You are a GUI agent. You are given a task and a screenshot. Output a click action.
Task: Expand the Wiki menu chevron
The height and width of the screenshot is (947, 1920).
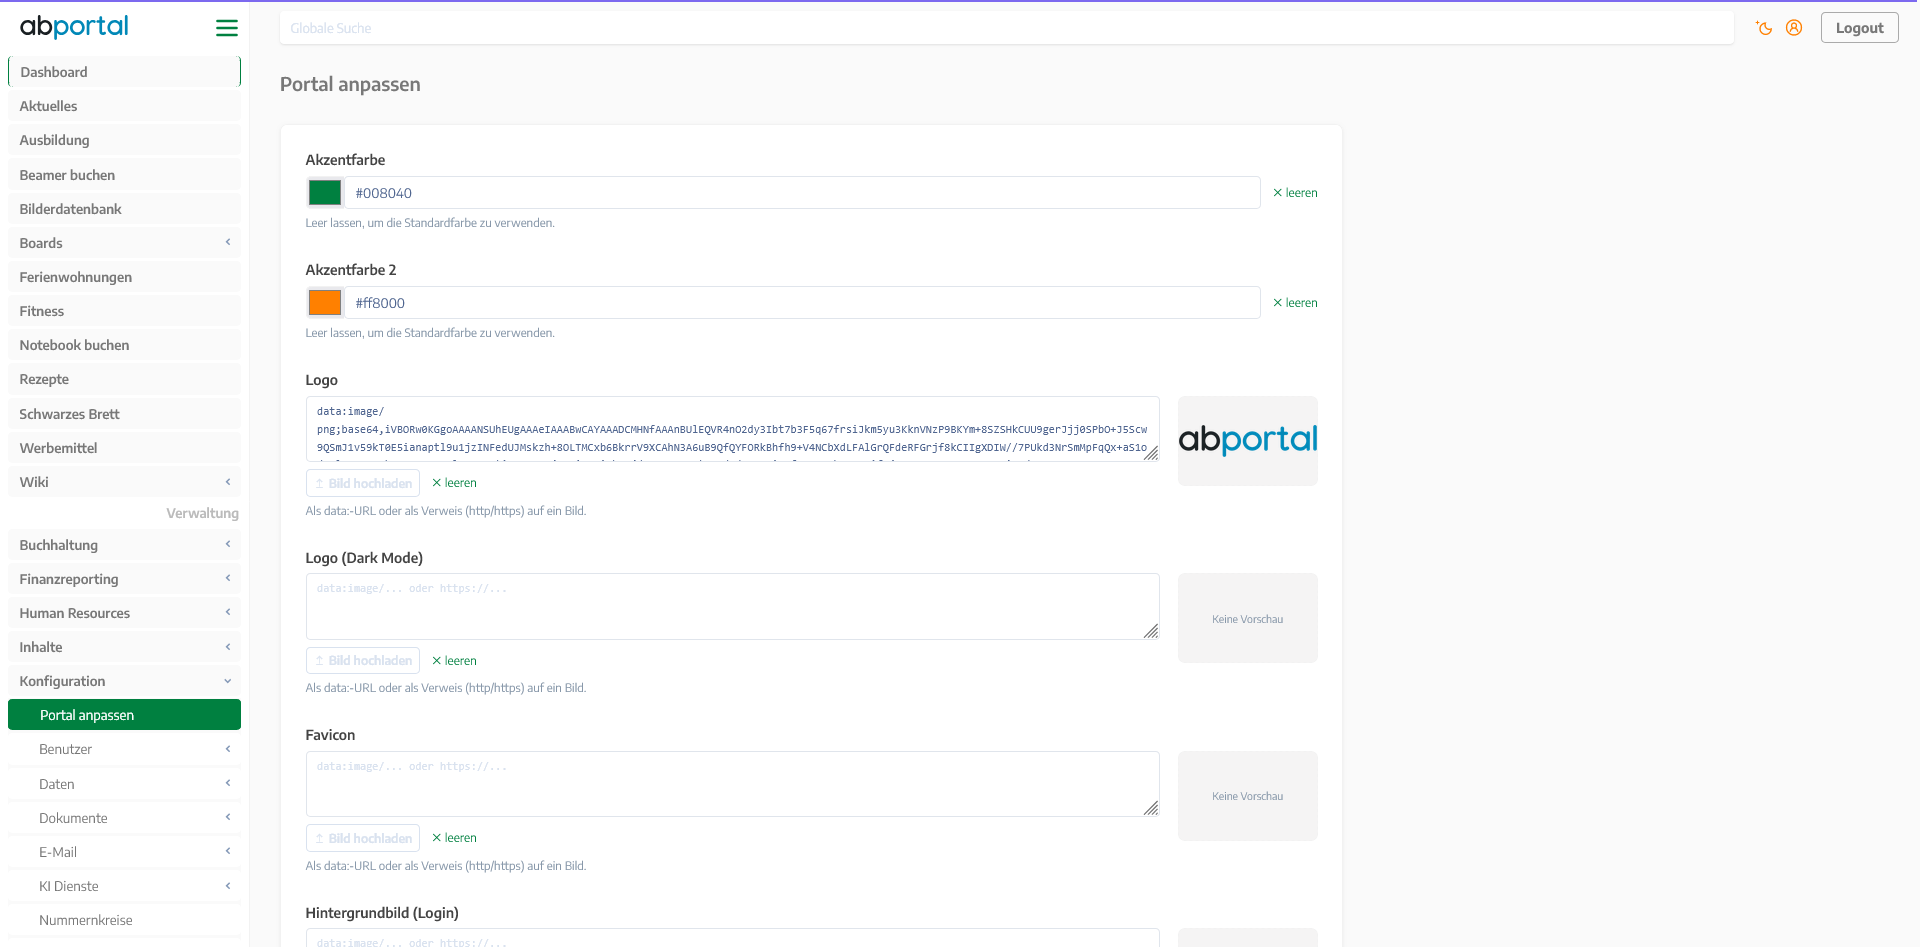pyautogui.click(x=228, y=482)
